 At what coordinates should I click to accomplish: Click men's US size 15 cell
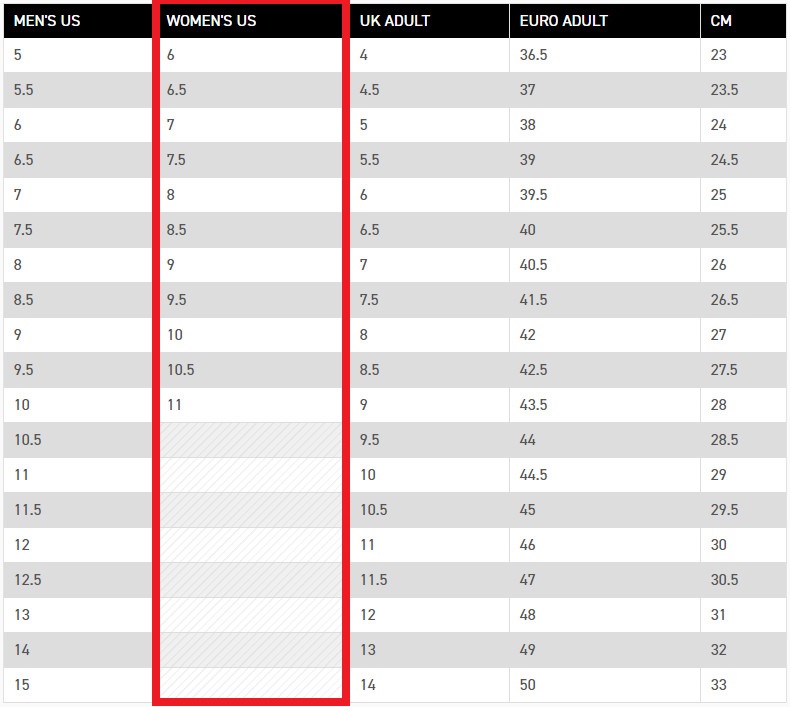(78, 685)
